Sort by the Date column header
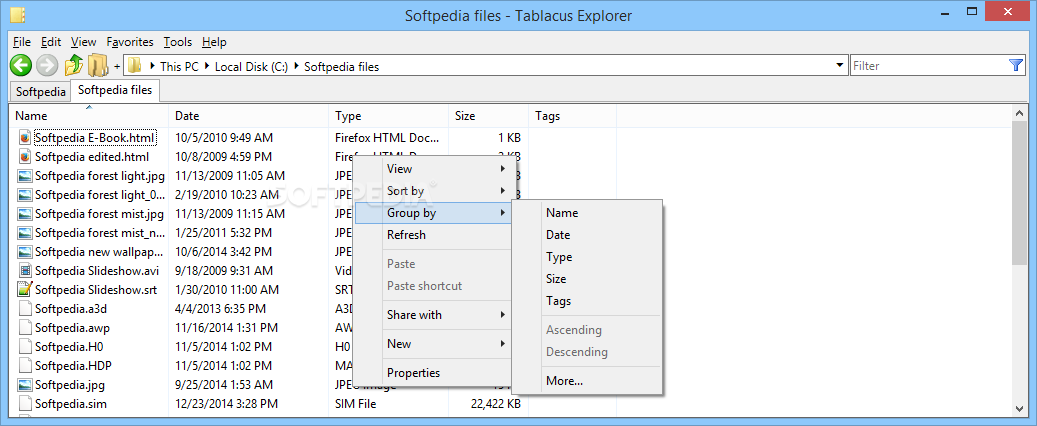1037x426 pixels. (x=249, y=116)
